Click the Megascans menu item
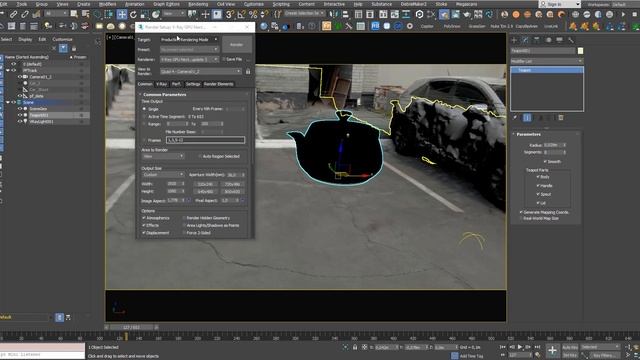The width and height of the screenshot is (640, 360). (x=467, y=4)
